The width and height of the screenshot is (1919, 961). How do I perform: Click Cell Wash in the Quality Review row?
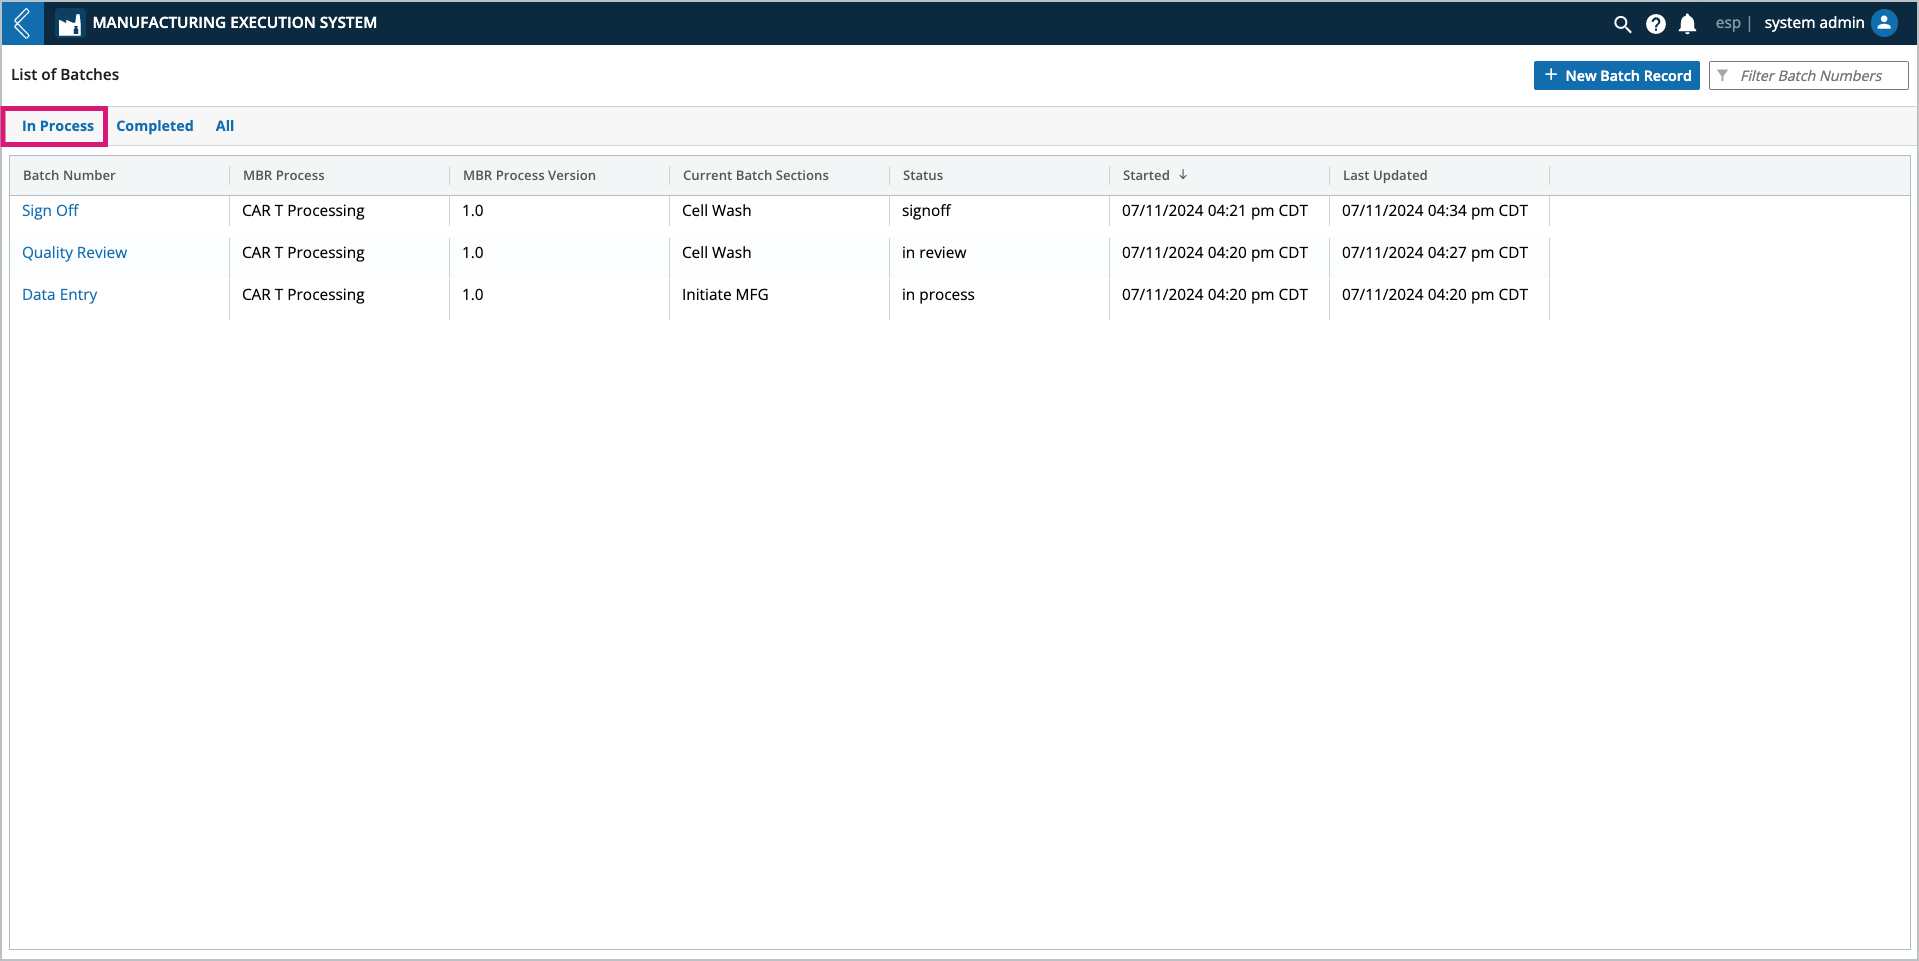716,253
